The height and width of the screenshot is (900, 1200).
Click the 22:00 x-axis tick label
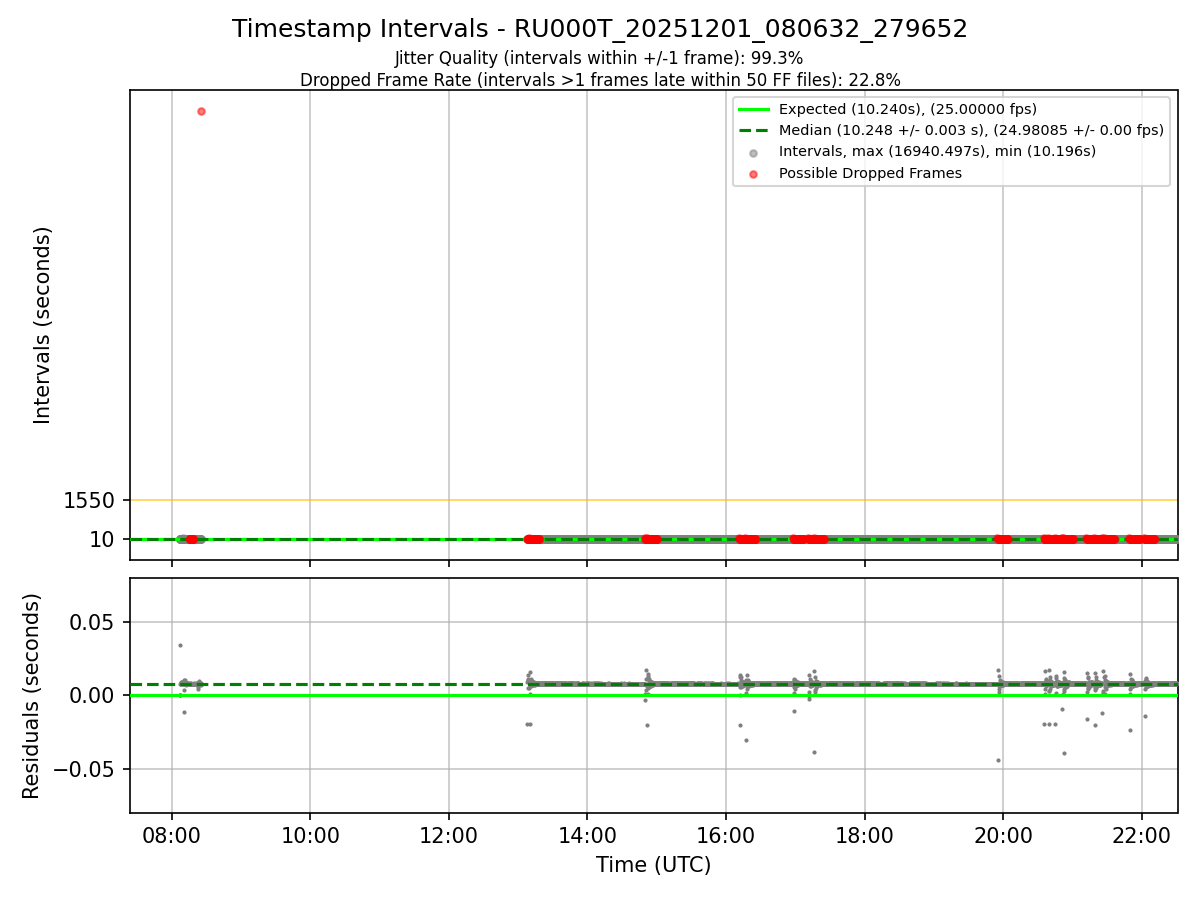(x=1142, y=834)
